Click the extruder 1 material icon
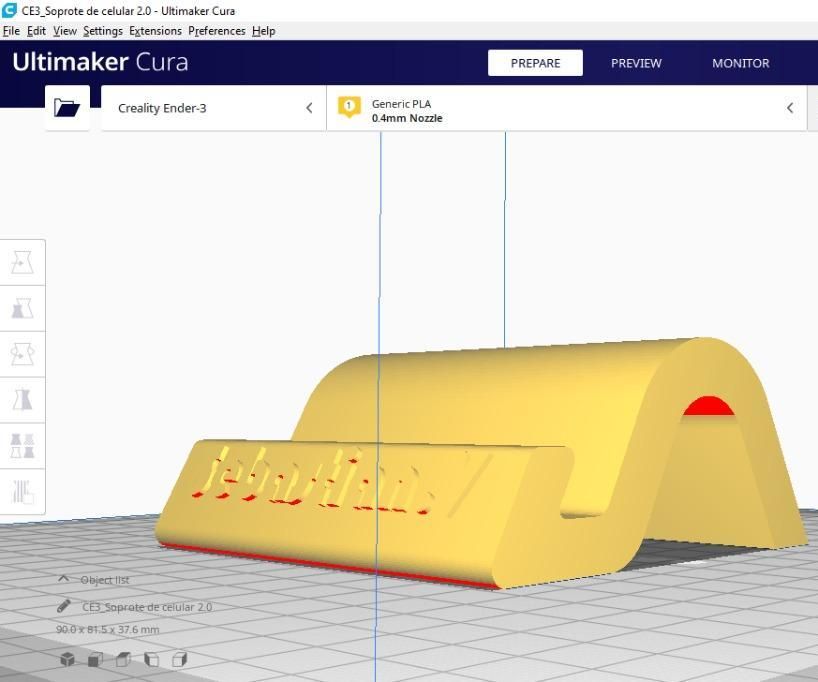This screenshot has height=682, width=818. (349, 107)
